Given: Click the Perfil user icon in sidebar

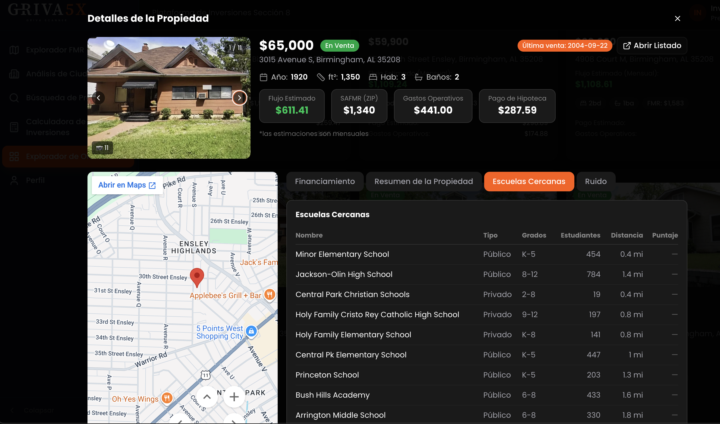Looking at the screenshot, I should tap(14, 180).
